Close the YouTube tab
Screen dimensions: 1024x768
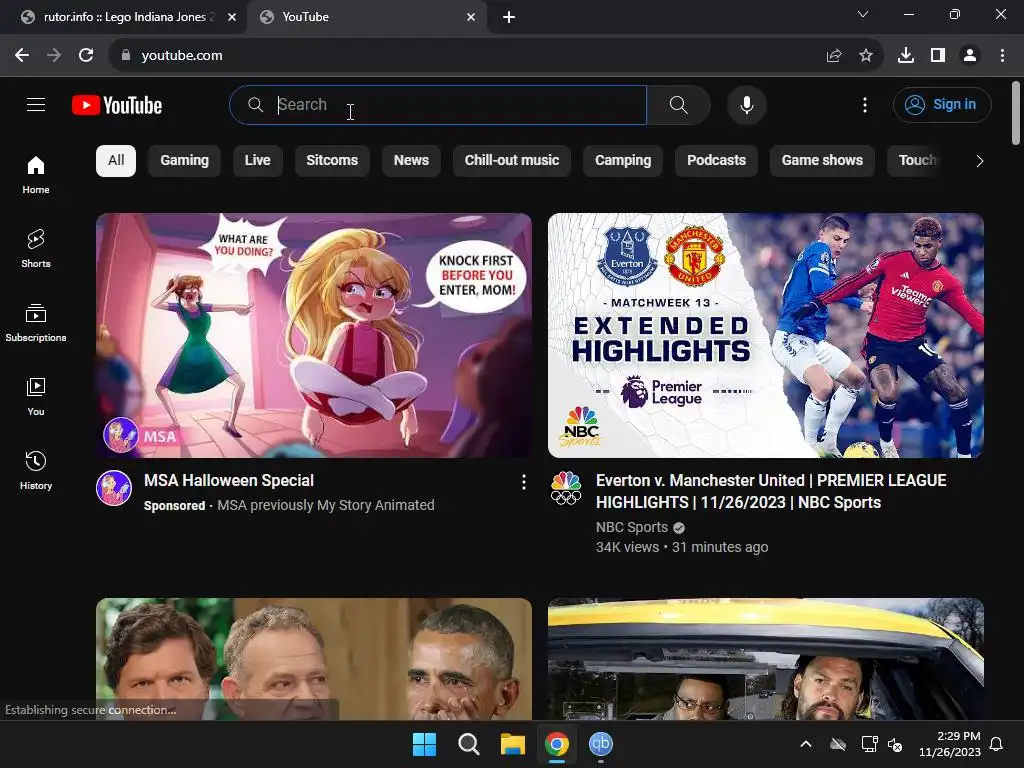(471, 17)
